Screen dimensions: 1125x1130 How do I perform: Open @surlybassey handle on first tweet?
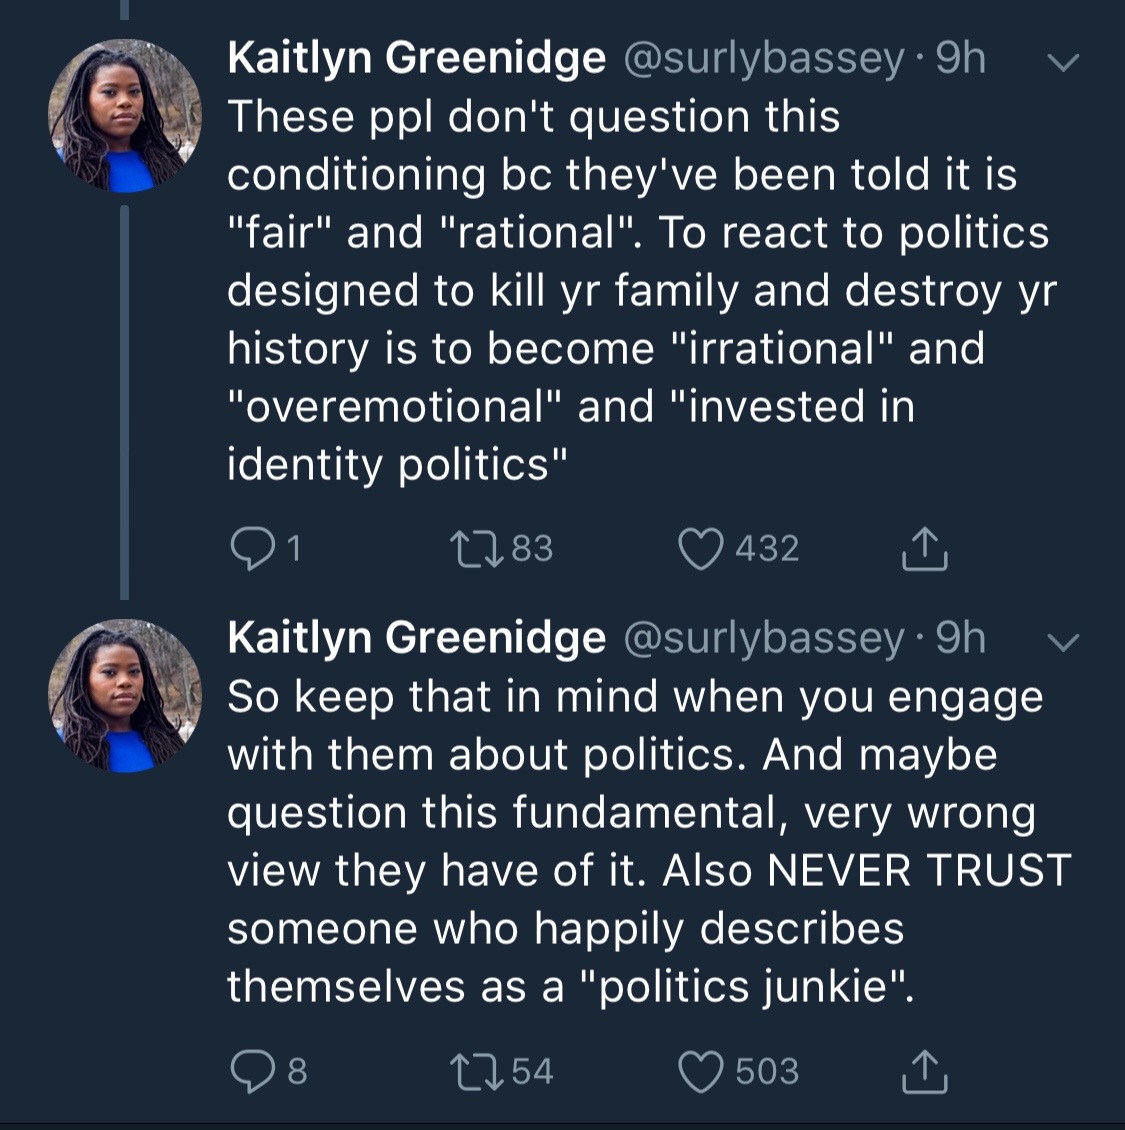764,58
